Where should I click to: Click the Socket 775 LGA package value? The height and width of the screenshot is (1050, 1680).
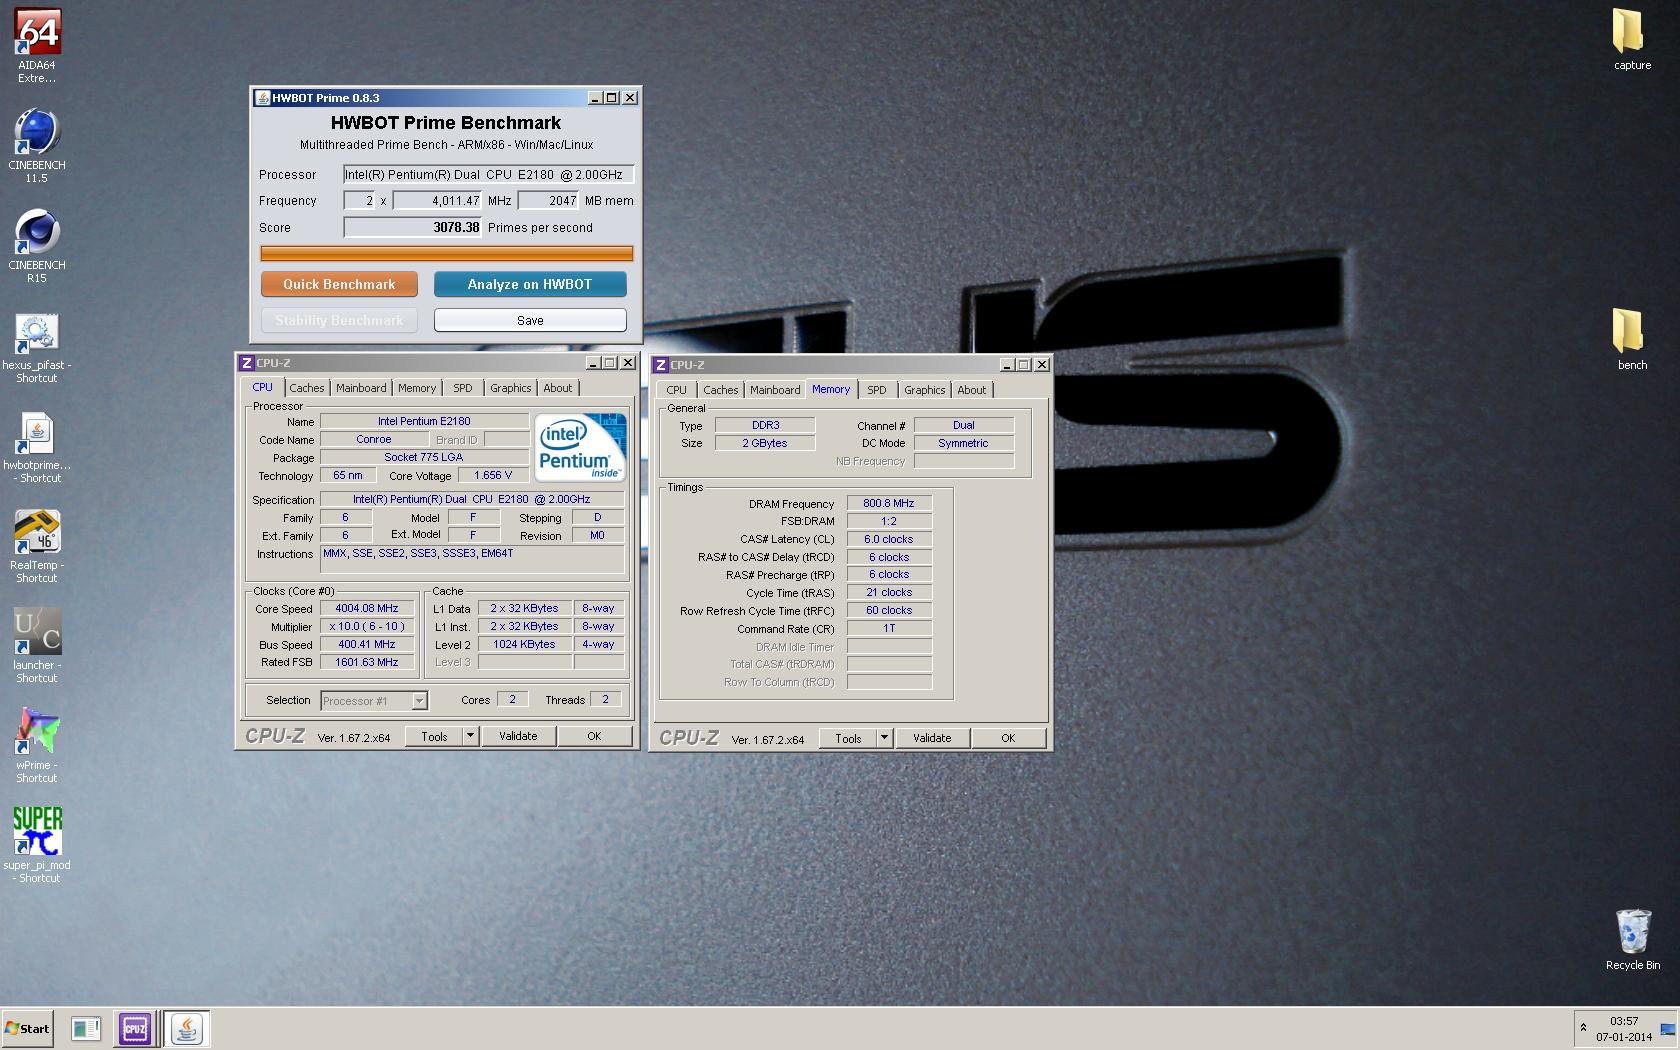tap(424, 457)
